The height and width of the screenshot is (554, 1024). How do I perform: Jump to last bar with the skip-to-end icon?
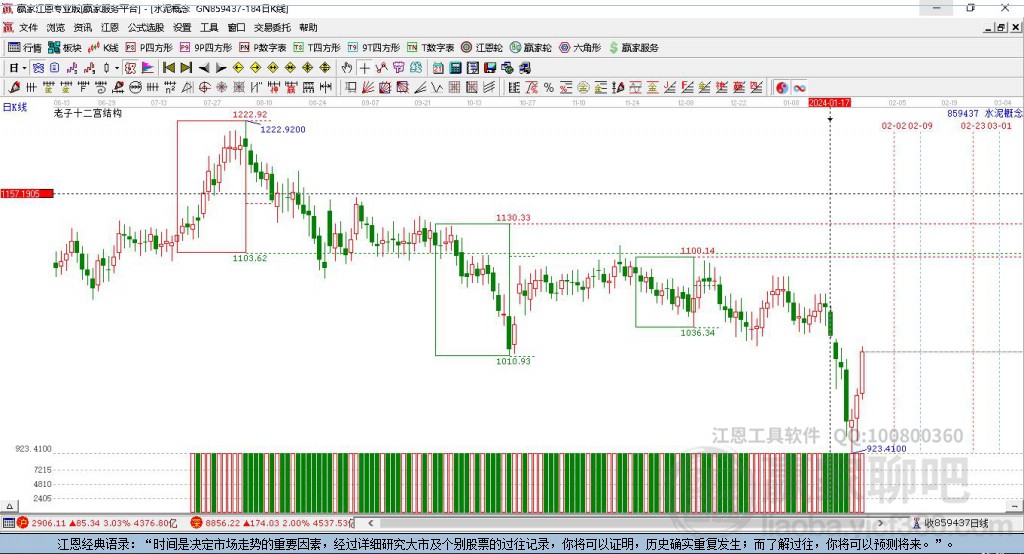tap(186, 68)
